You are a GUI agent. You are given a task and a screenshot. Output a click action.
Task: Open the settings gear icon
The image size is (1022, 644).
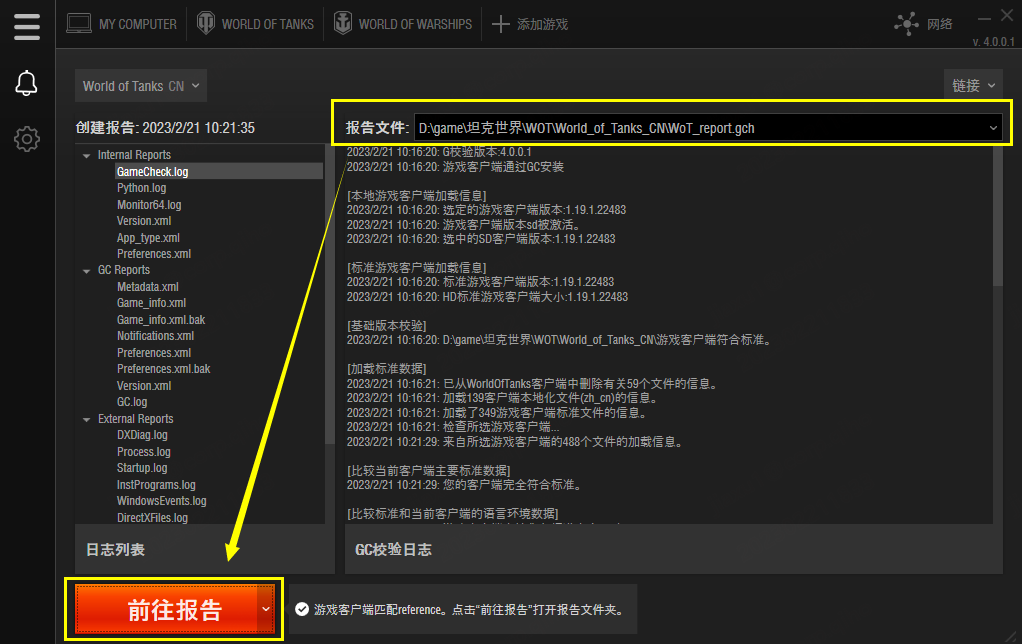click(27, 139)
